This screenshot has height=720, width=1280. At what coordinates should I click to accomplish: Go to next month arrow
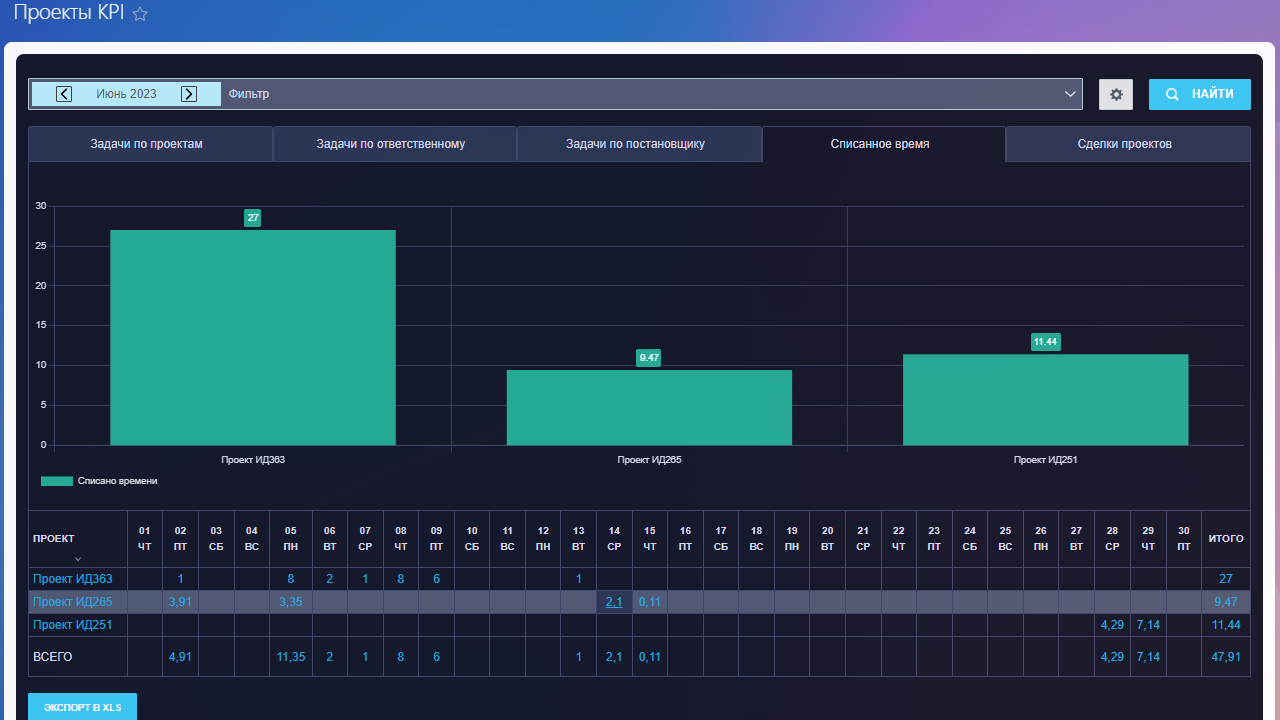188,94
